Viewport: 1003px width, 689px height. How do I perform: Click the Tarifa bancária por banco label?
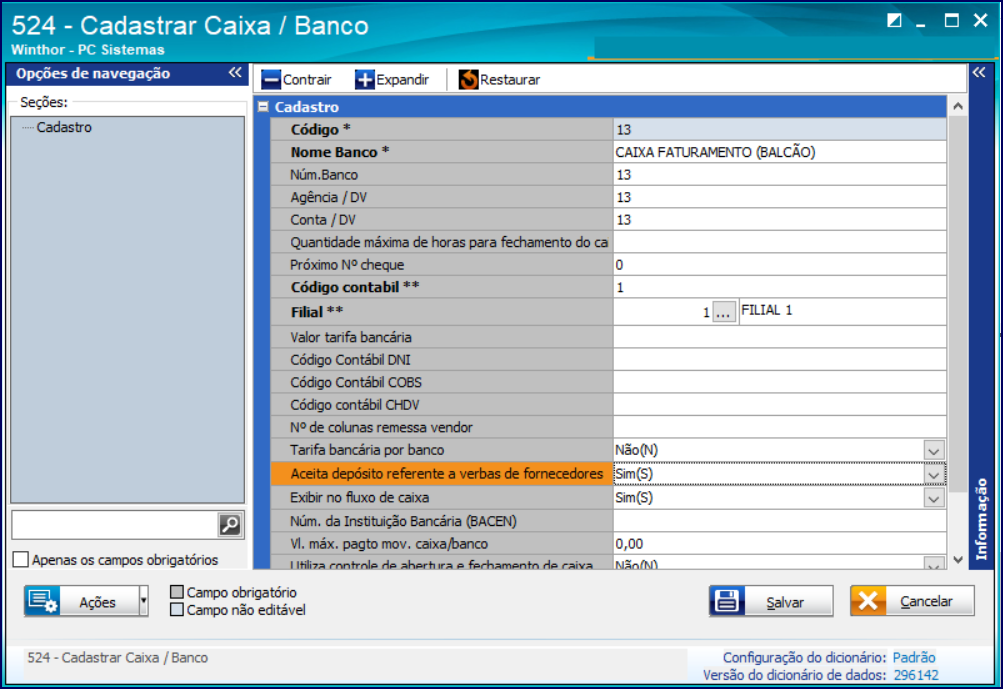[x=367, y=450]
